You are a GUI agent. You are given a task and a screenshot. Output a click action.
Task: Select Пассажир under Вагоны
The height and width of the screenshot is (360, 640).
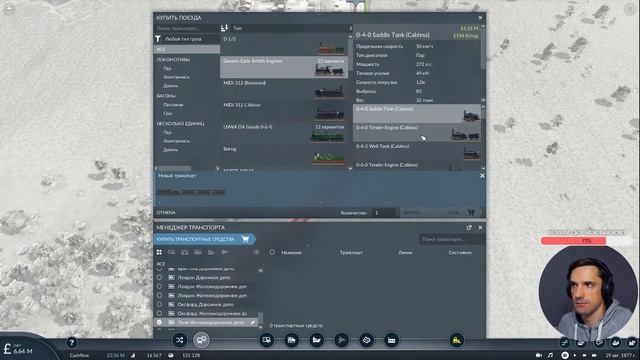point(173,105)
